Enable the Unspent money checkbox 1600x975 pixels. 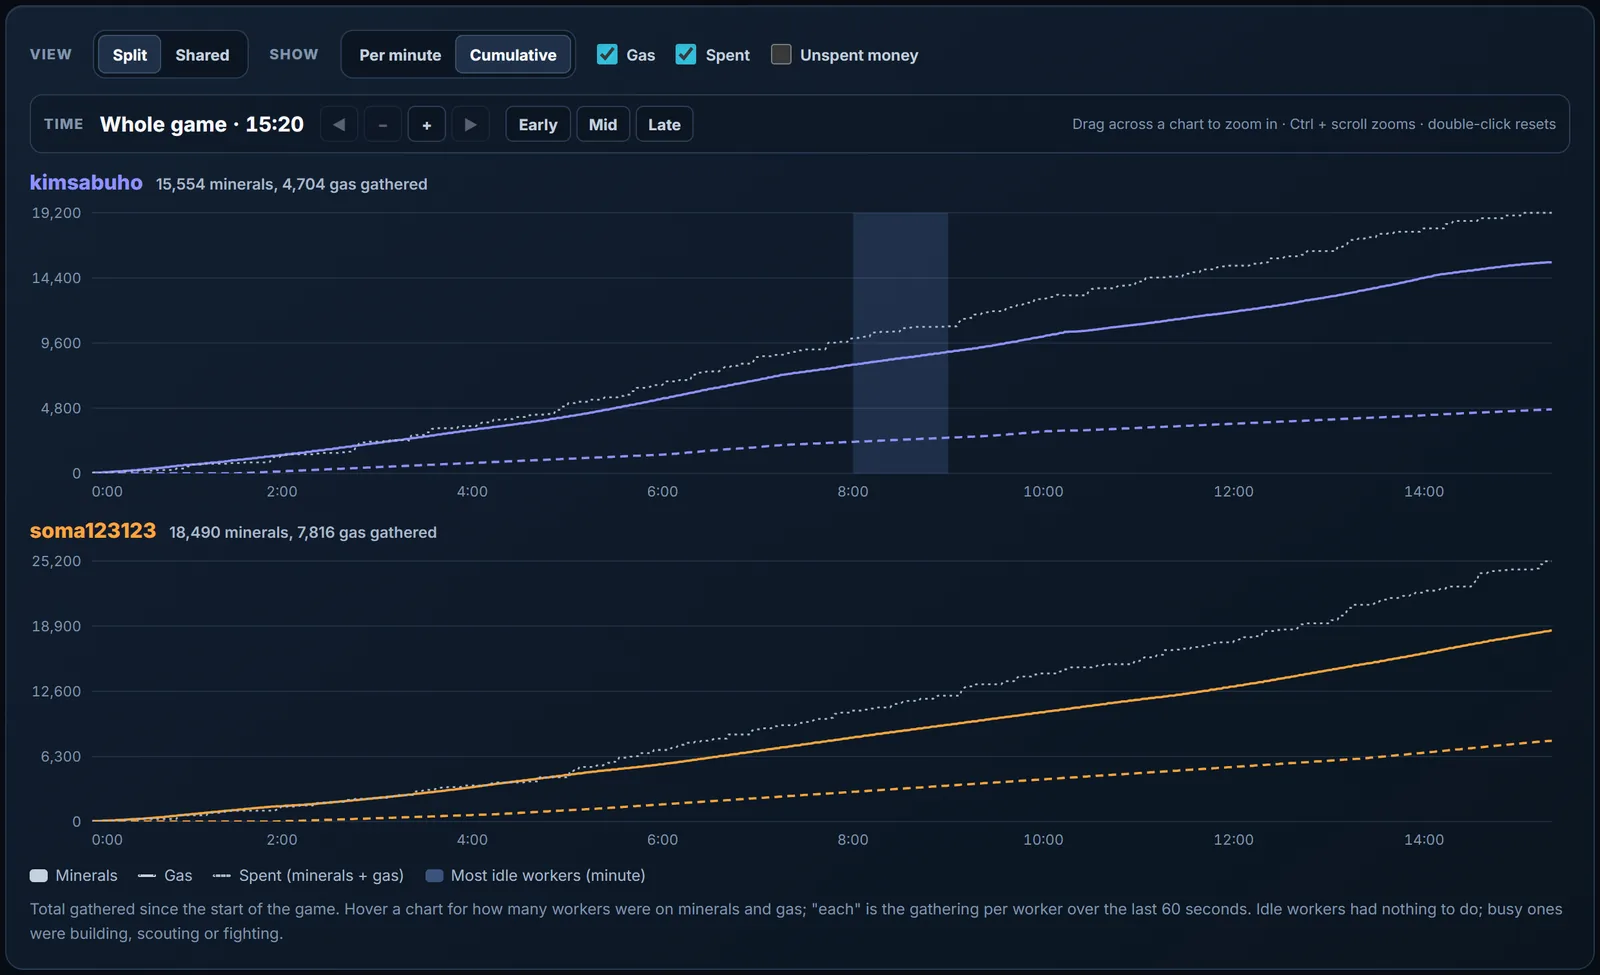[781, 54]
